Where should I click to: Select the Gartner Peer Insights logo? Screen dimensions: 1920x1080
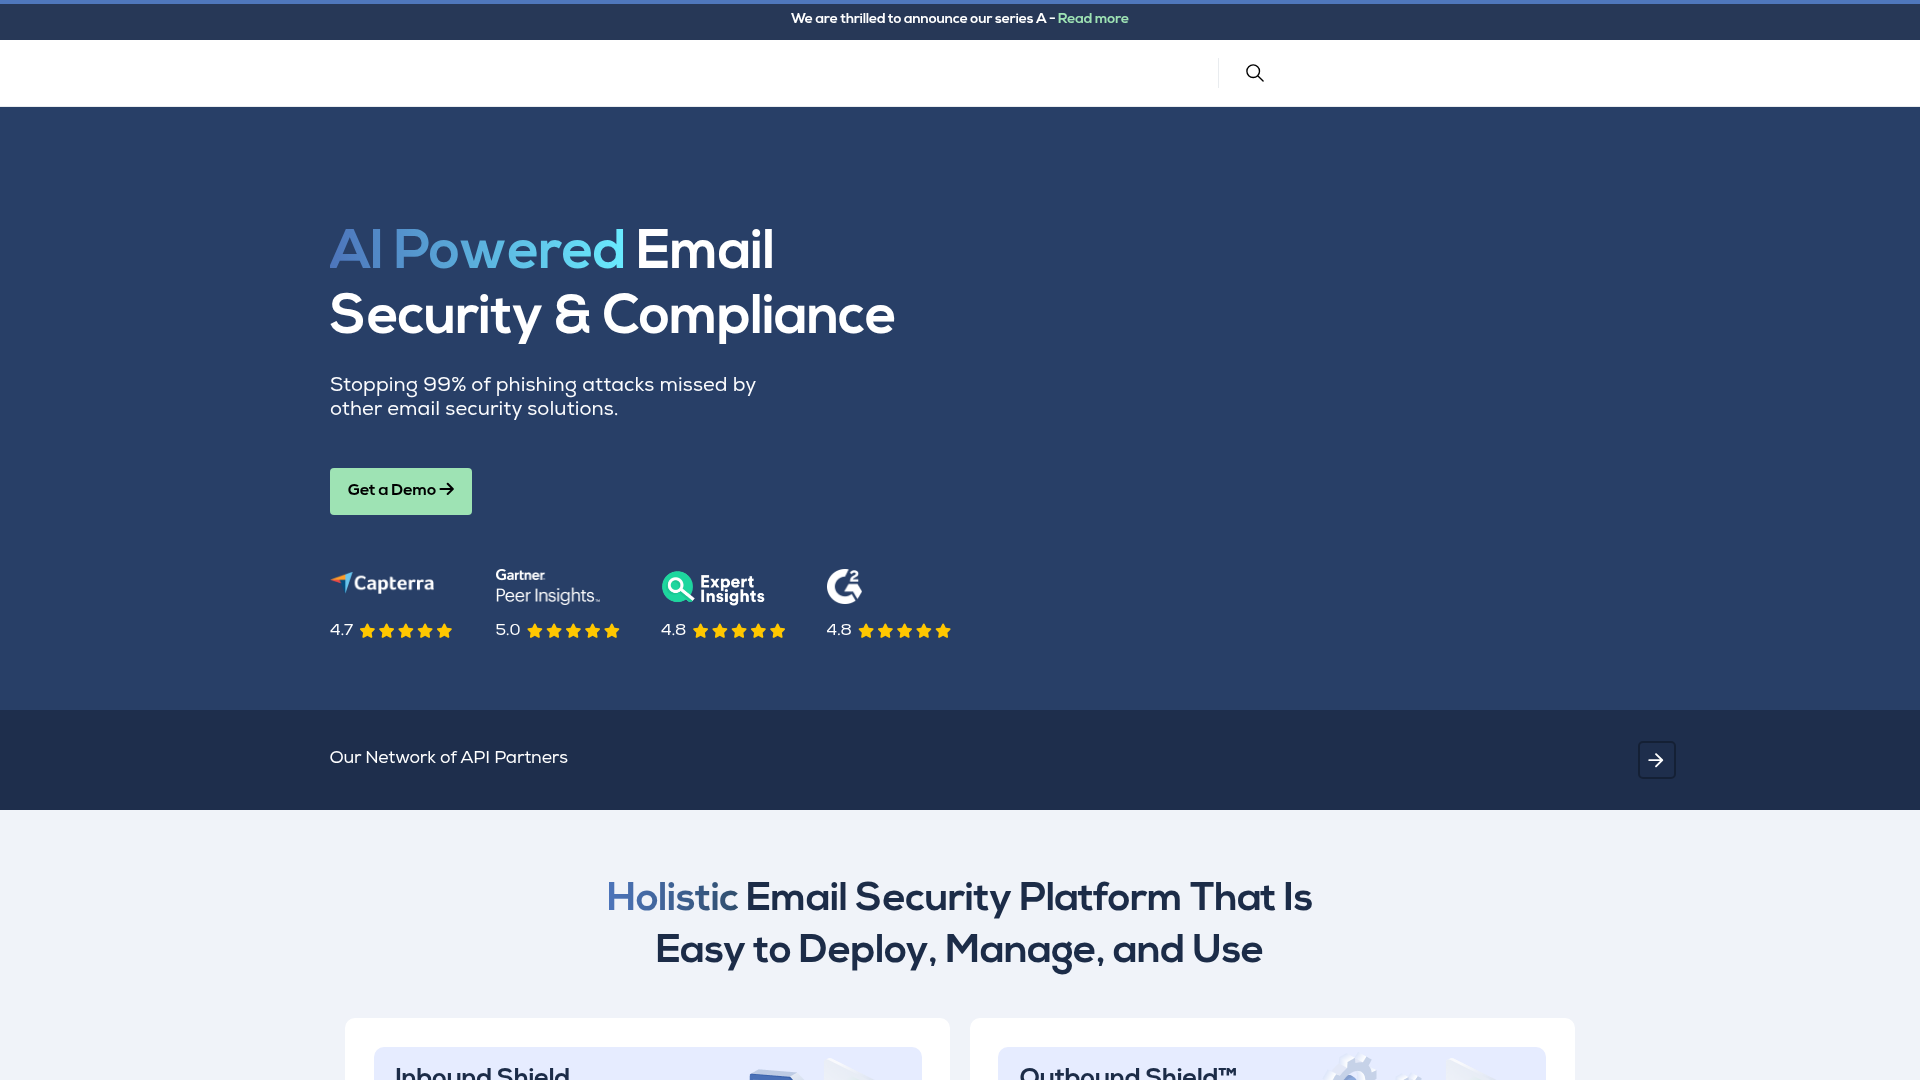[547, 585]
